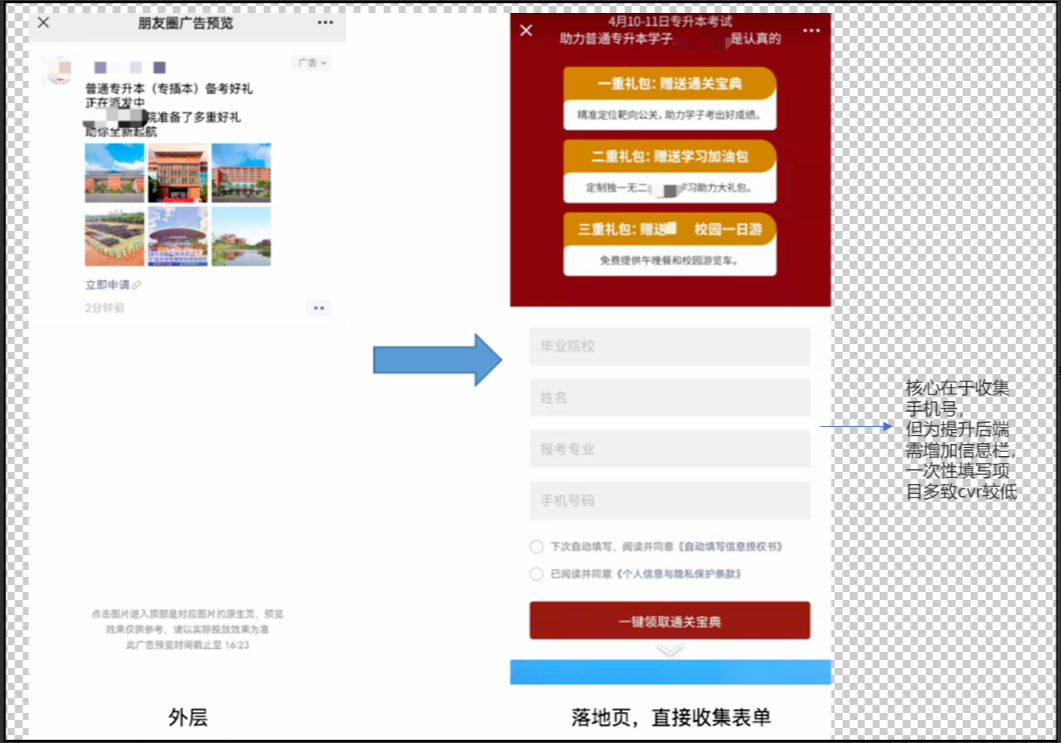The width and height of the screenshot is (1061, 743).
Task: Click into the 手机号码 input field
Action: coord(669,500)
